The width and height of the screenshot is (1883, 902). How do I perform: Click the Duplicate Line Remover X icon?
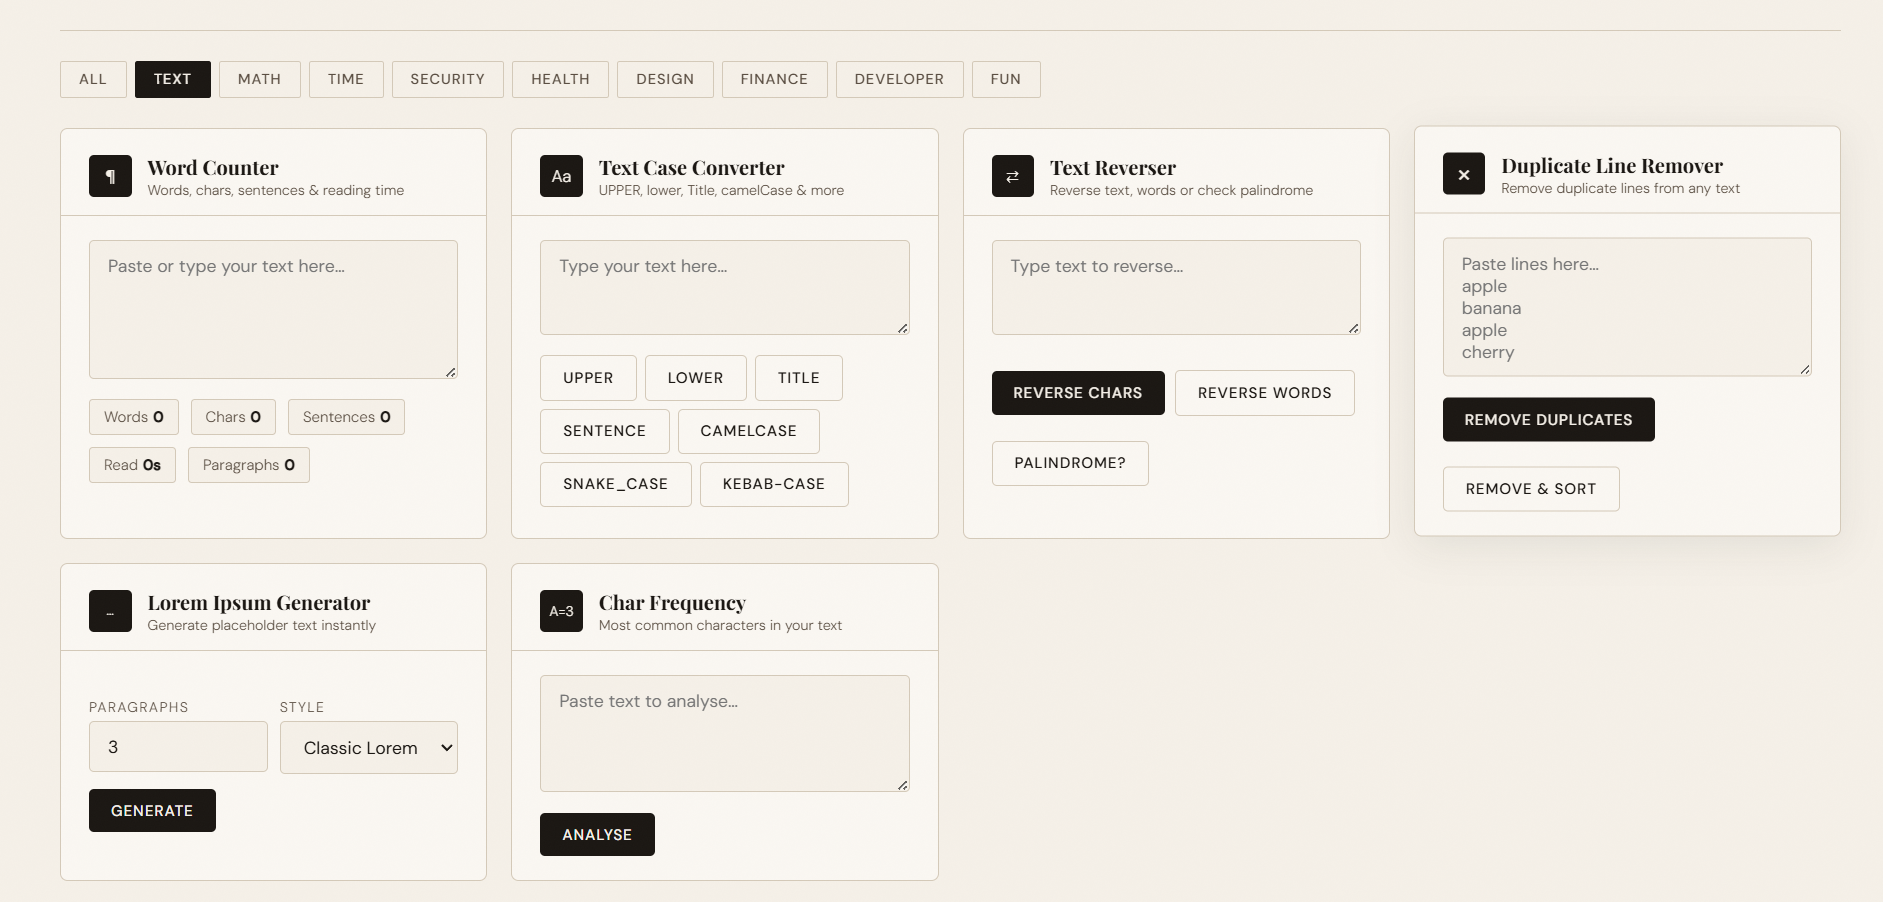click(x=1463, y=174)
